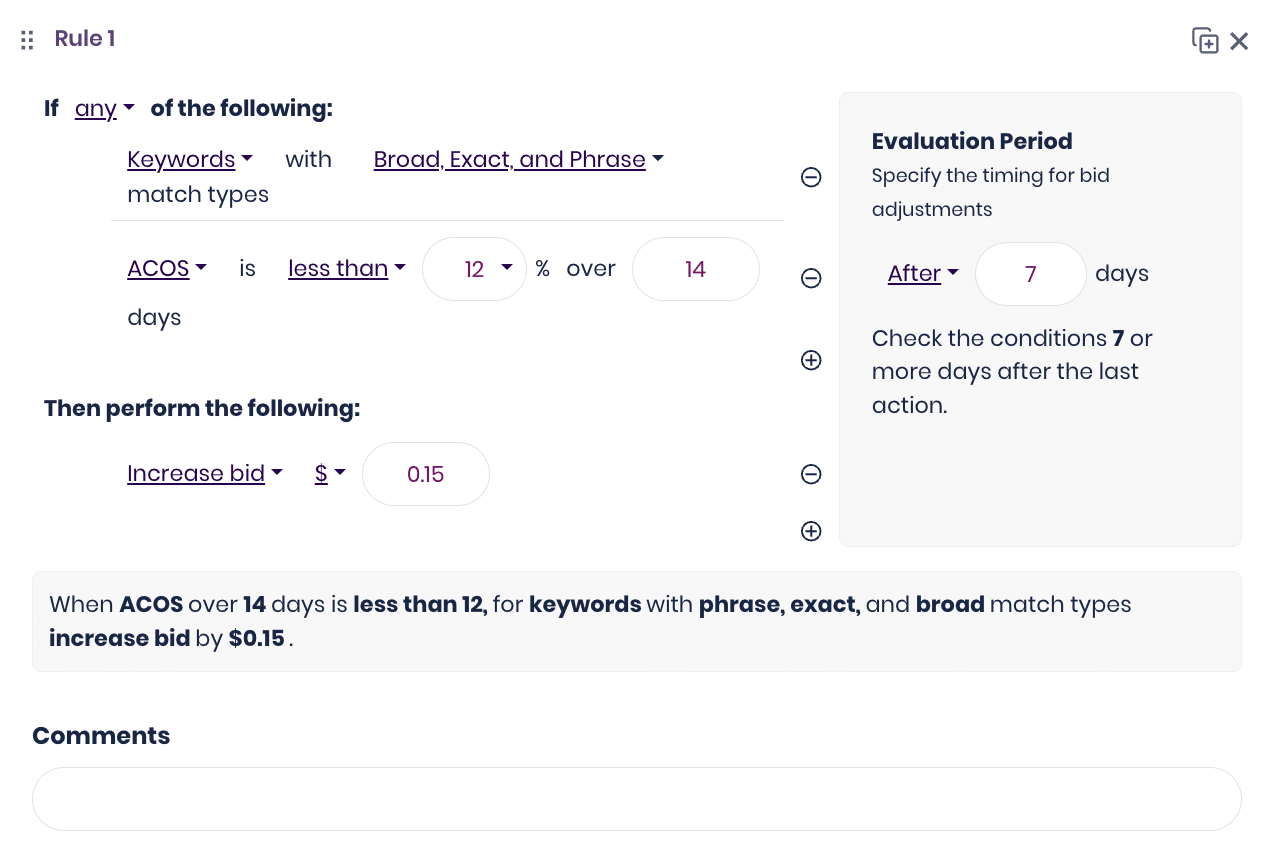This screenshot has height=856, width=1270.
Task: Switch the $ bid unit dropdown
Action: point(330,473)
